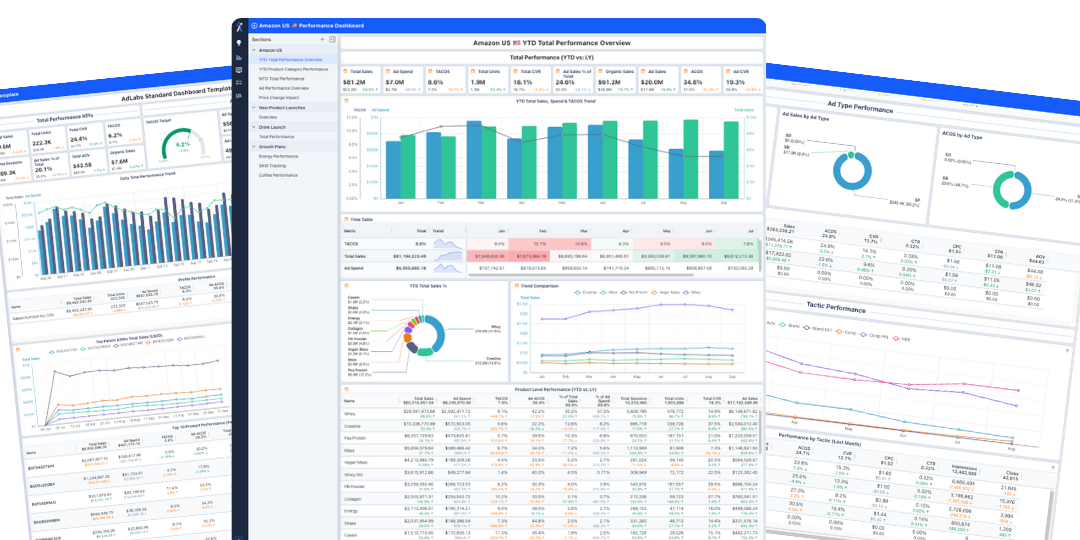This screenshot has width=1080, height=540.
Task: Select the Whey row in product table
Action: coord(551,414)
